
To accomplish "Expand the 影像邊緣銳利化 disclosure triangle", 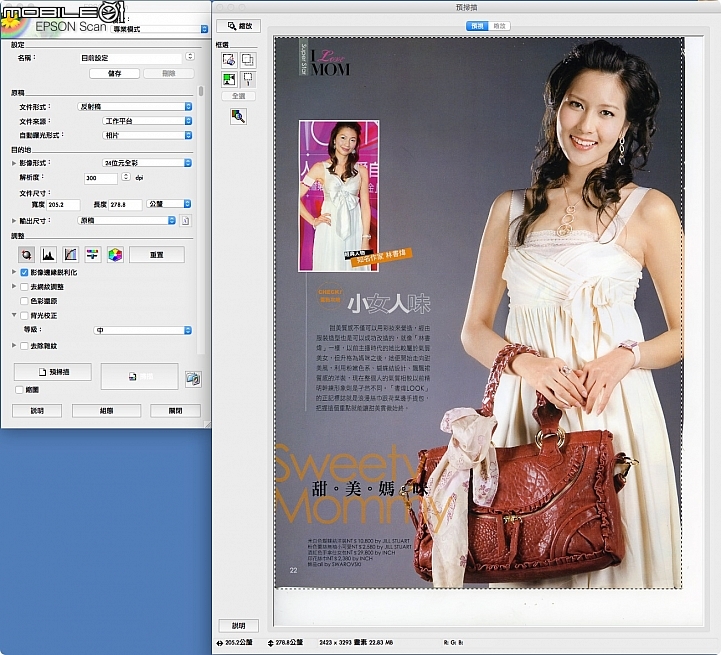I will click(x=14, y=272).
